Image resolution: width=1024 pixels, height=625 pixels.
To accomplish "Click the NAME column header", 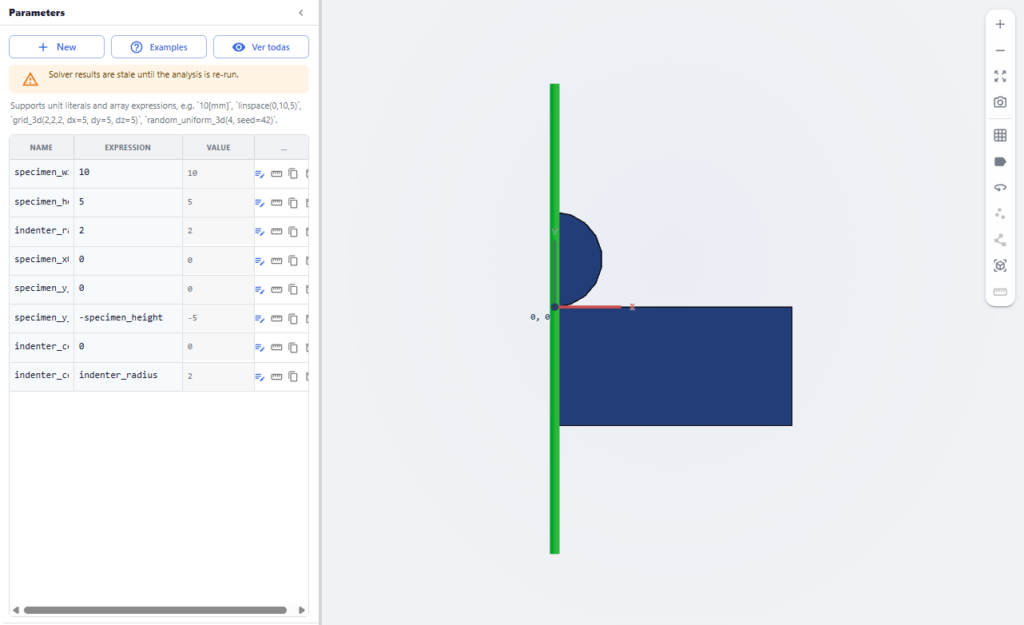I will [41, 148].
